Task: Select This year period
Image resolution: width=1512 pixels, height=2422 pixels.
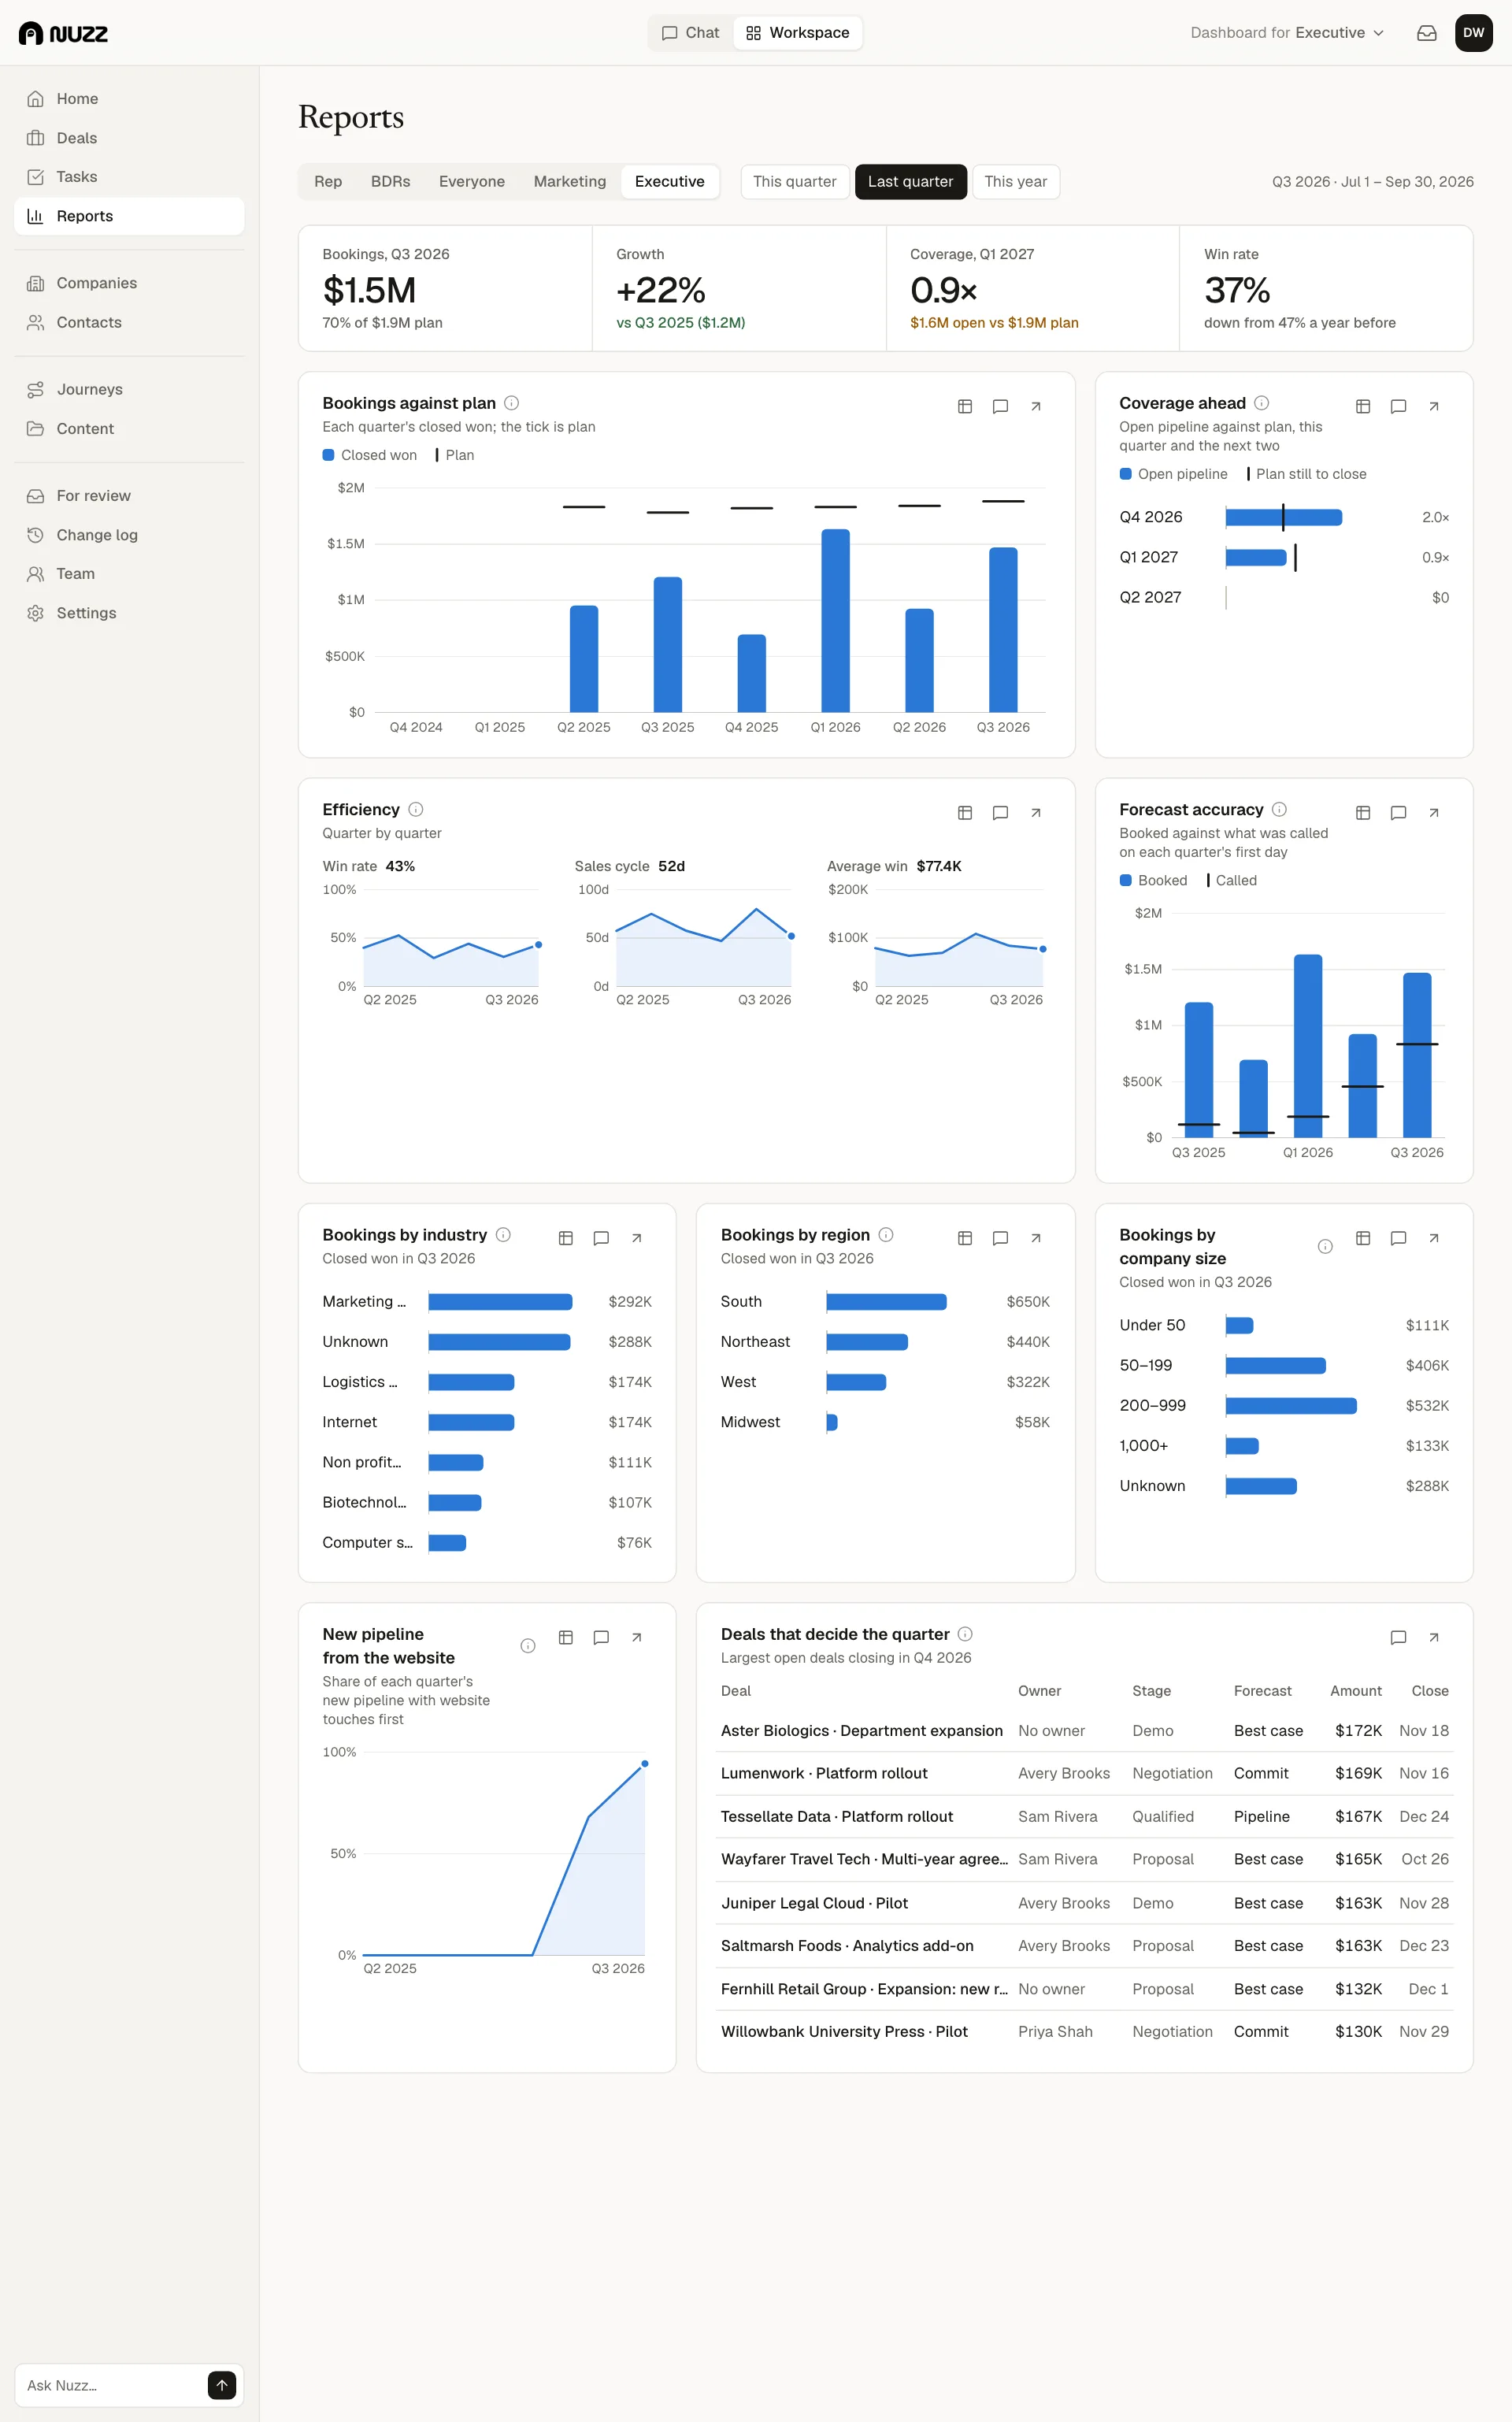Action: [x=1015, y=182]
